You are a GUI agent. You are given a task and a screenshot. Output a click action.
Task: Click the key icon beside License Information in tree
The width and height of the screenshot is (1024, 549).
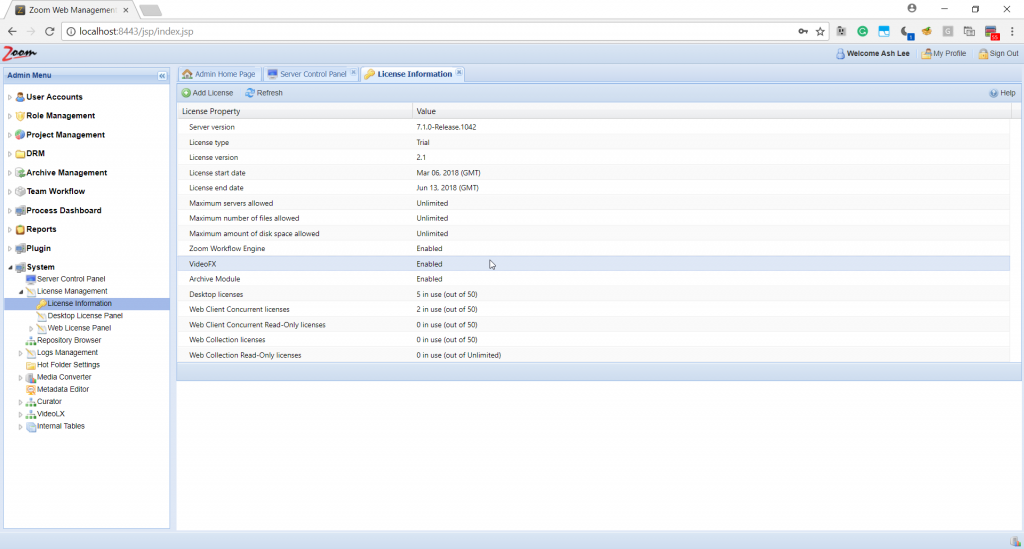click(41, 304)
